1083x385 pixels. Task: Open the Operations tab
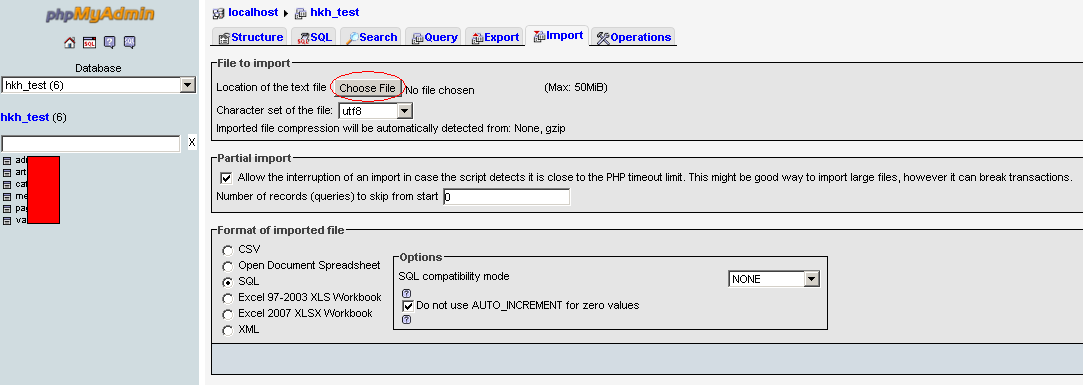[633, 37]
